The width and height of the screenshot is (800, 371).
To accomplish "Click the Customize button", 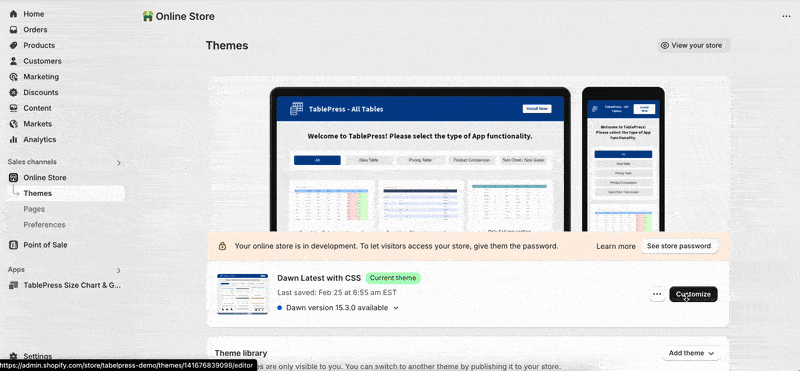I will [x=693, y=294].
